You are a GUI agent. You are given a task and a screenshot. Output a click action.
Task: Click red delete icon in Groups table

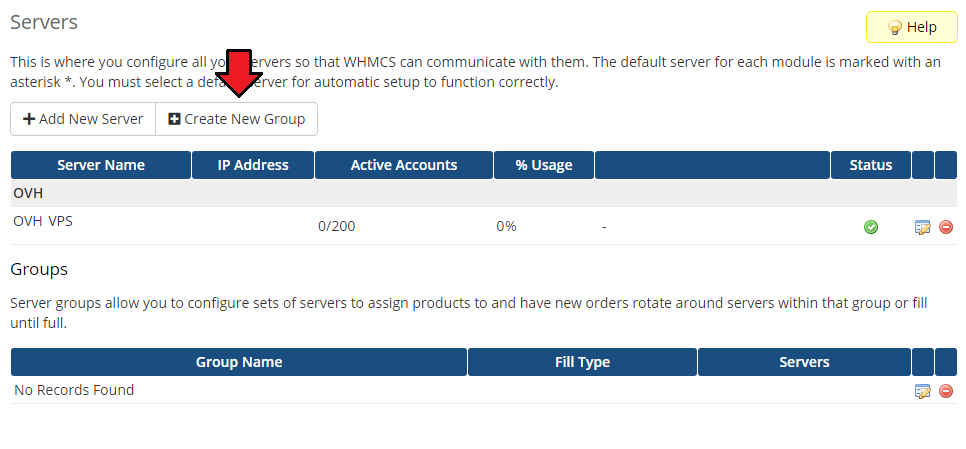[x=946, y=391]
